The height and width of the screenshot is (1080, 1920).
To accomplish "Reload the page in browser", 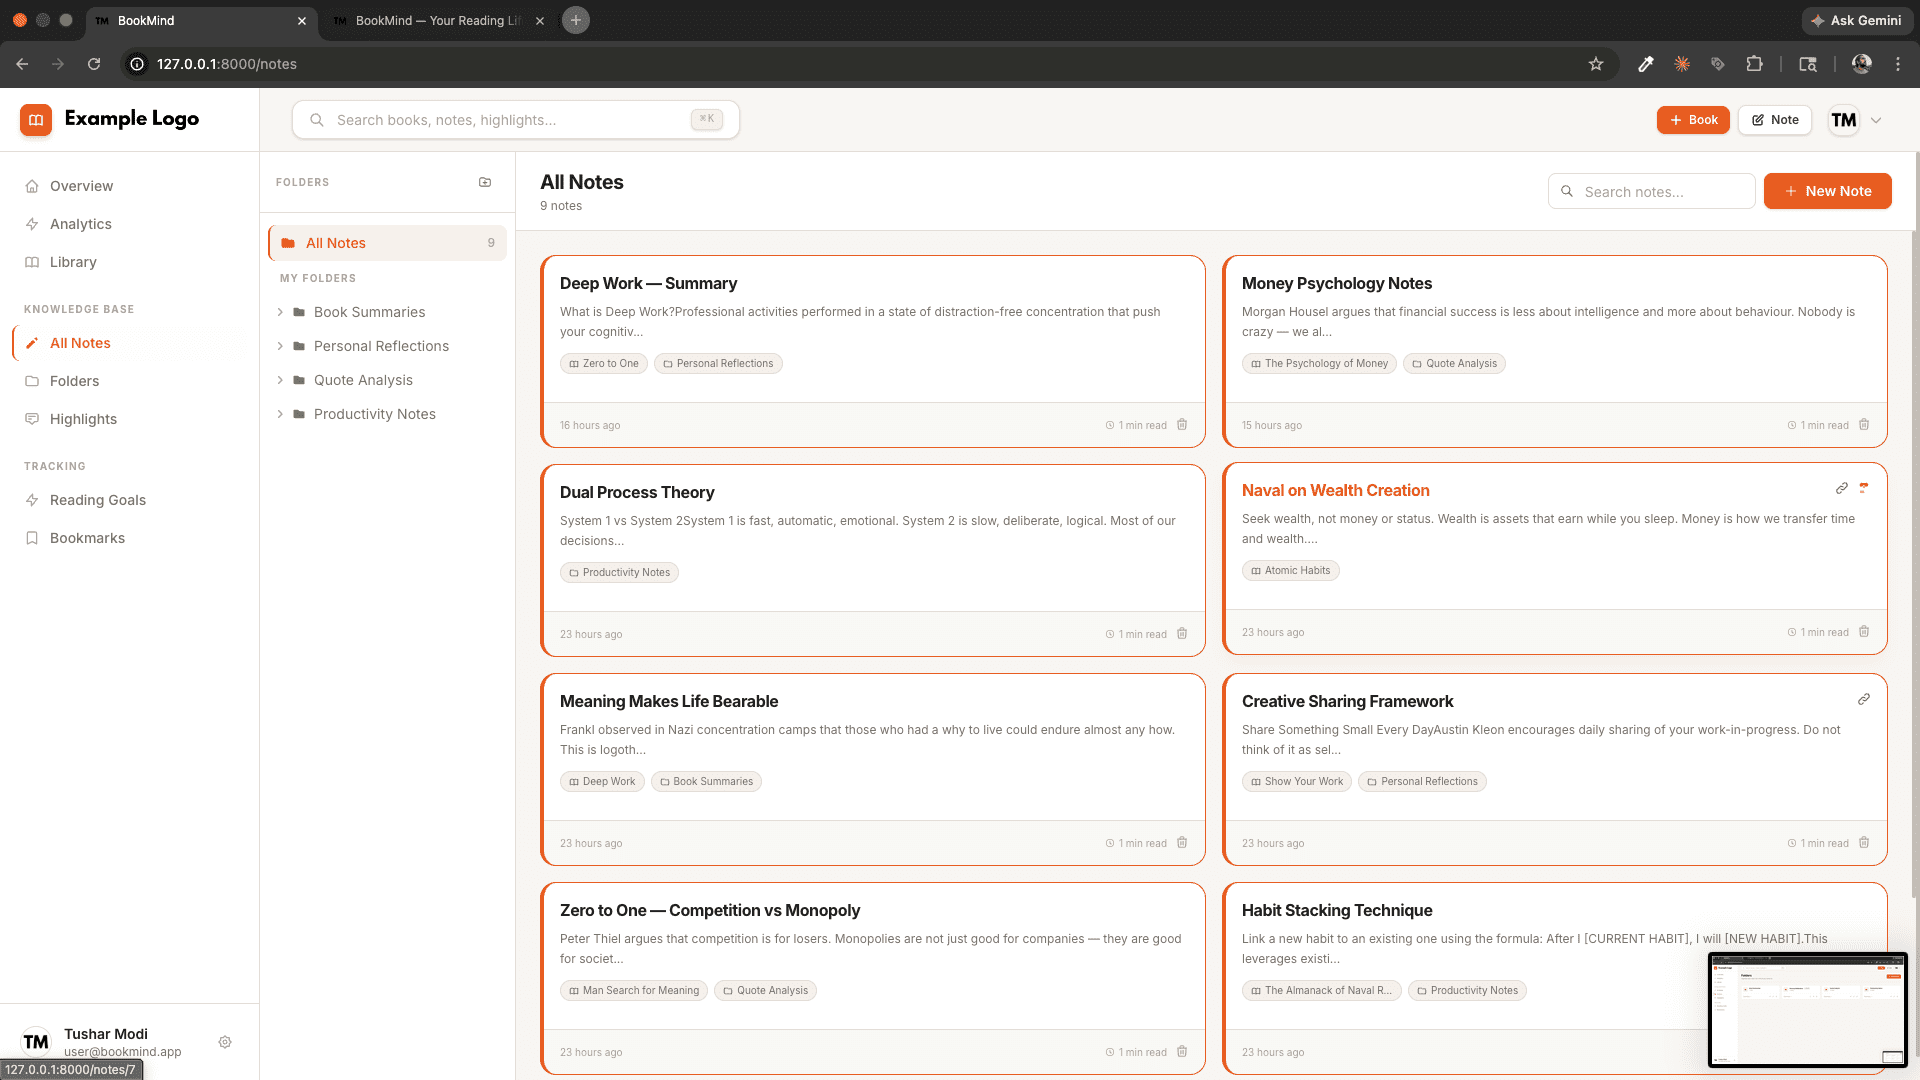I will (x=94, y=64).
